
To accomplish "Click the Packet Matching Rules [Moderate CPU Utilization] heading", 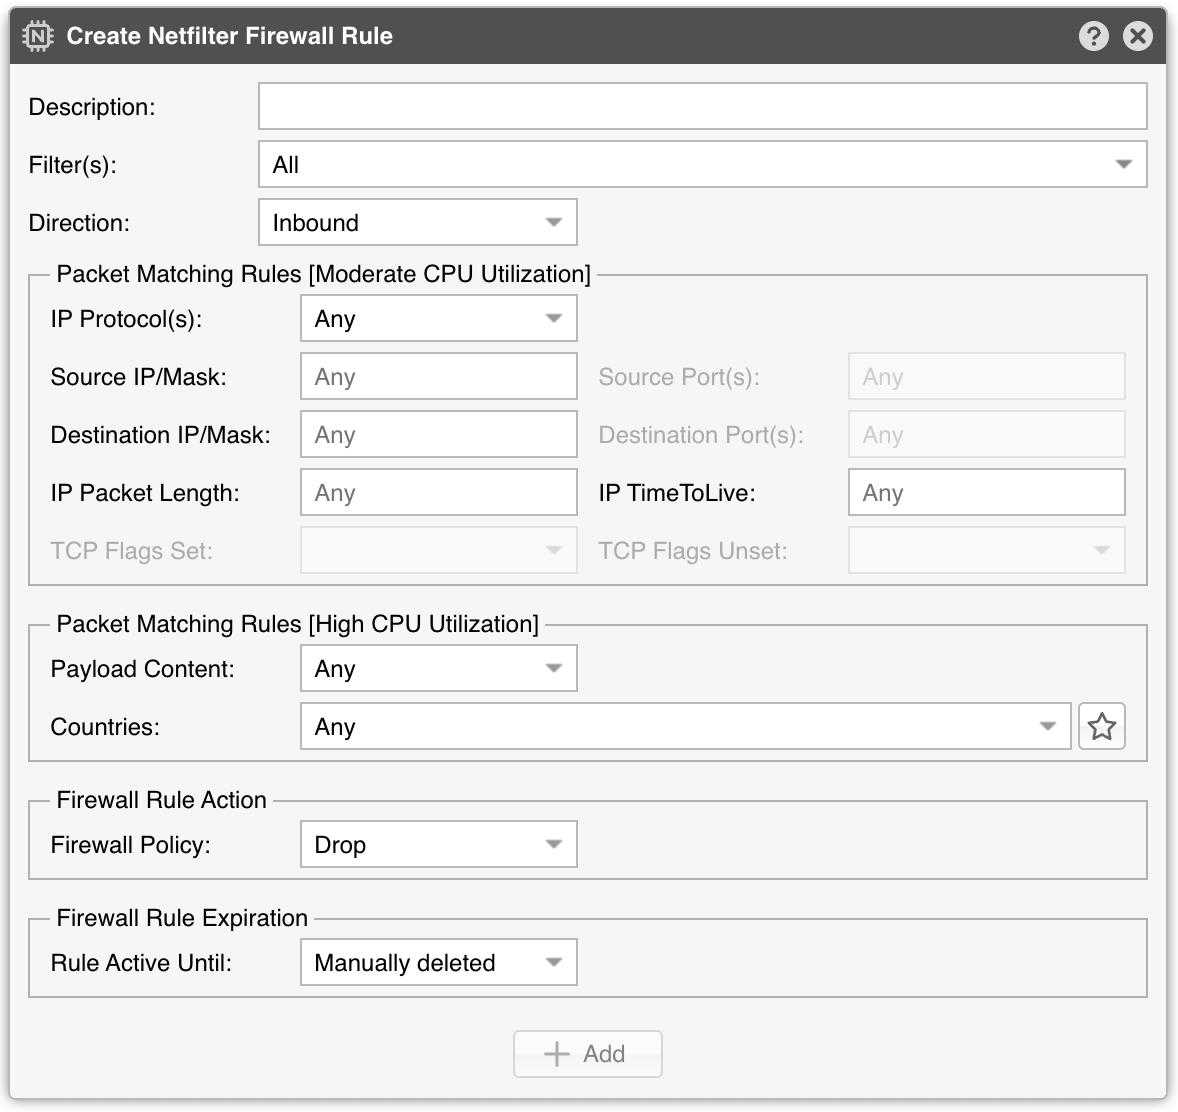I will pyautogui.click(x=324, y=274).
